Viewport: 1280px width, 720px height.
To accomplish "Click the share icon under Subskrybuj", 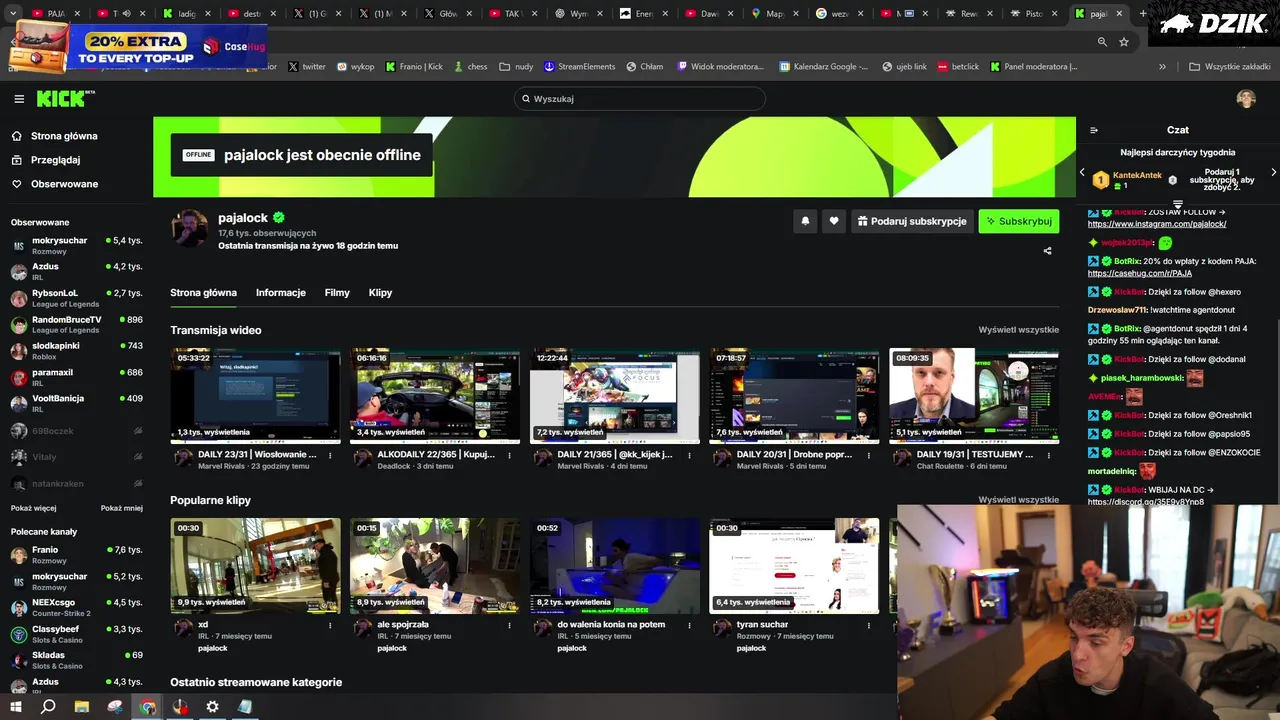I will [1047, 251].
